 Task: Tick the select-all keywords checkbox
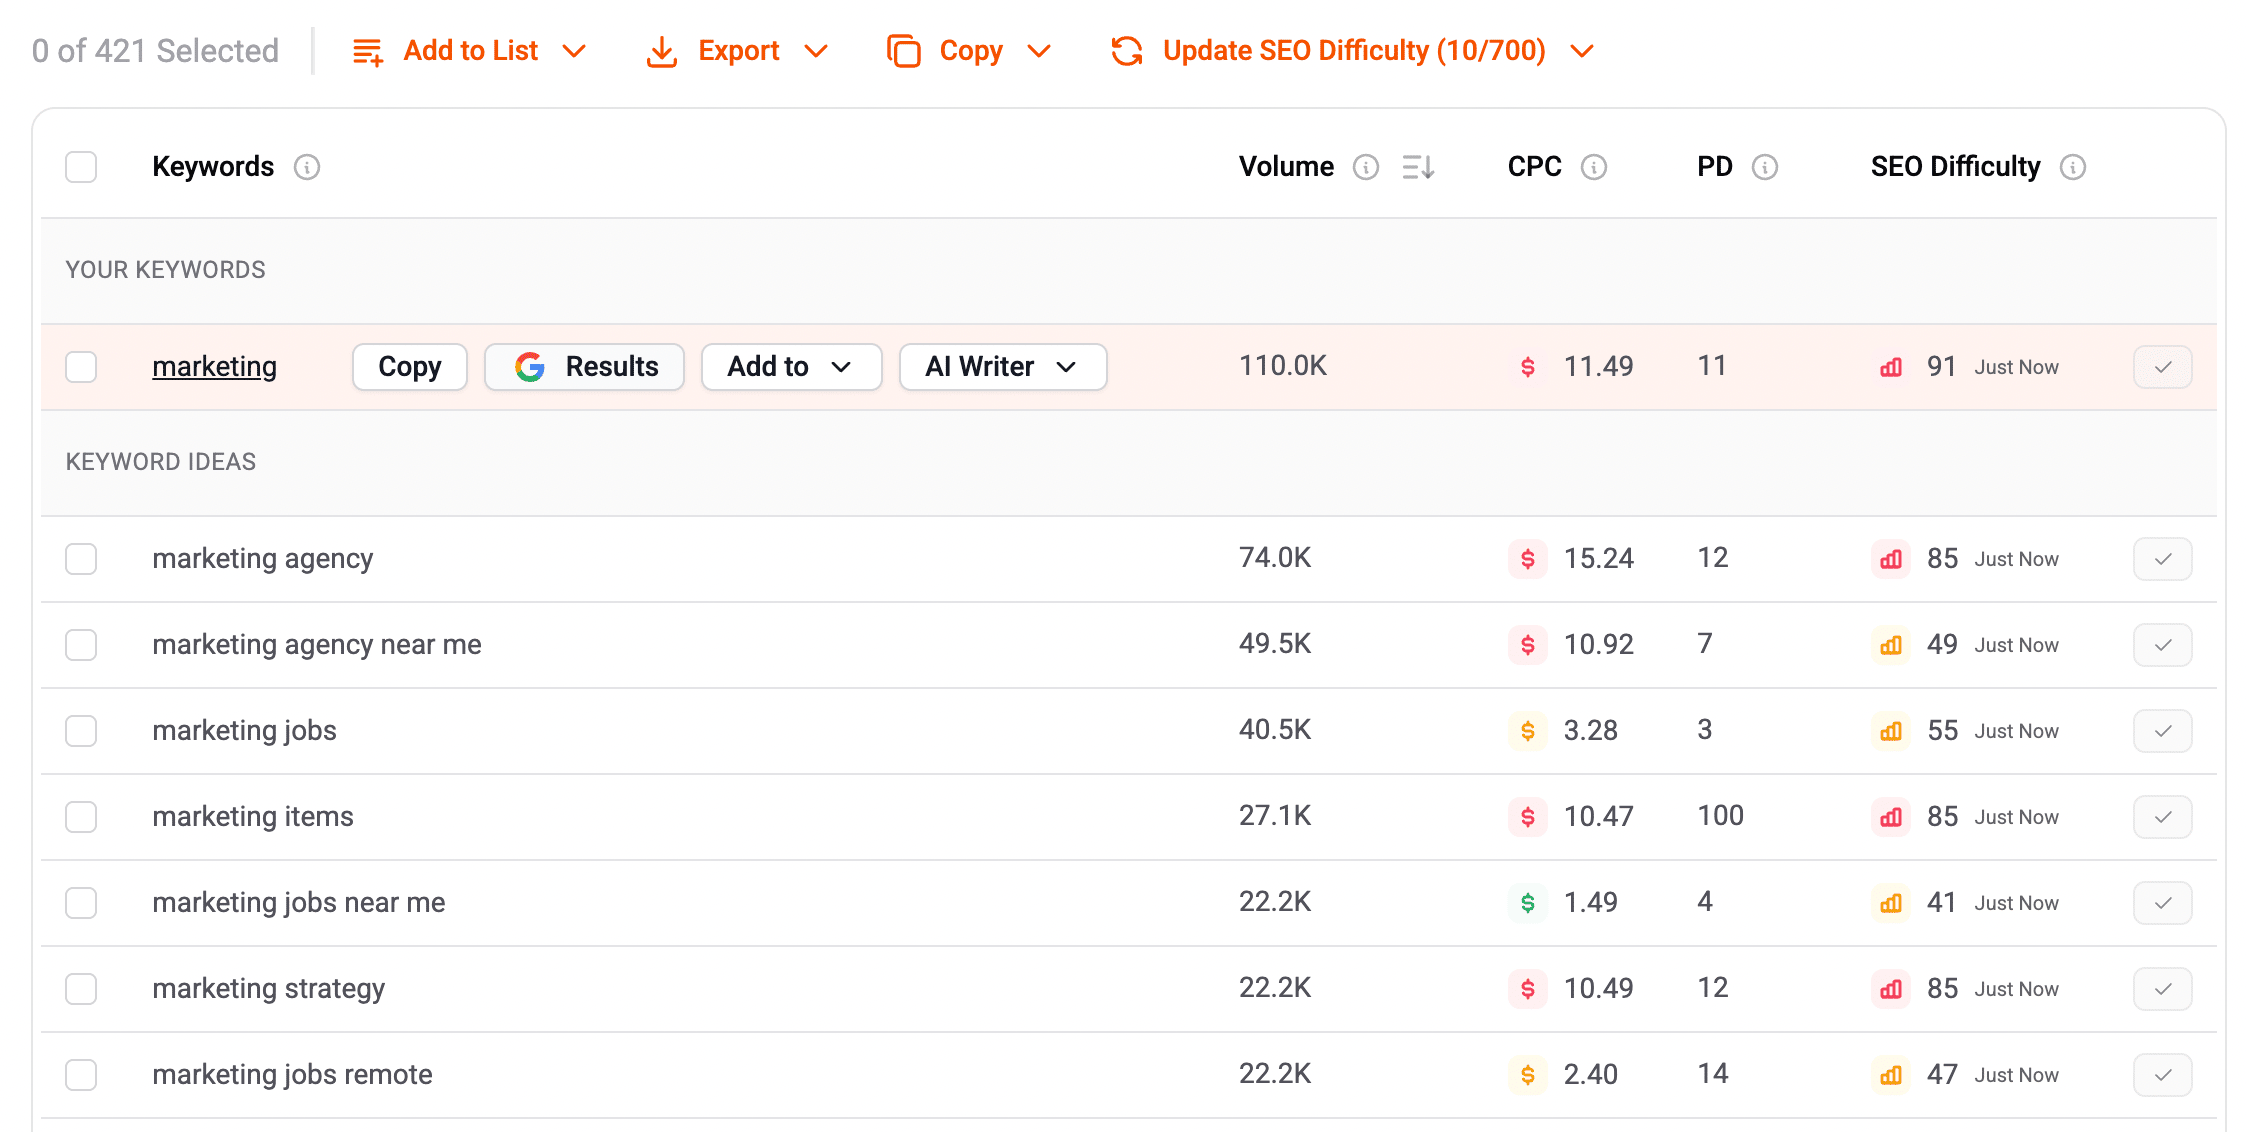(x=81, y=167)
